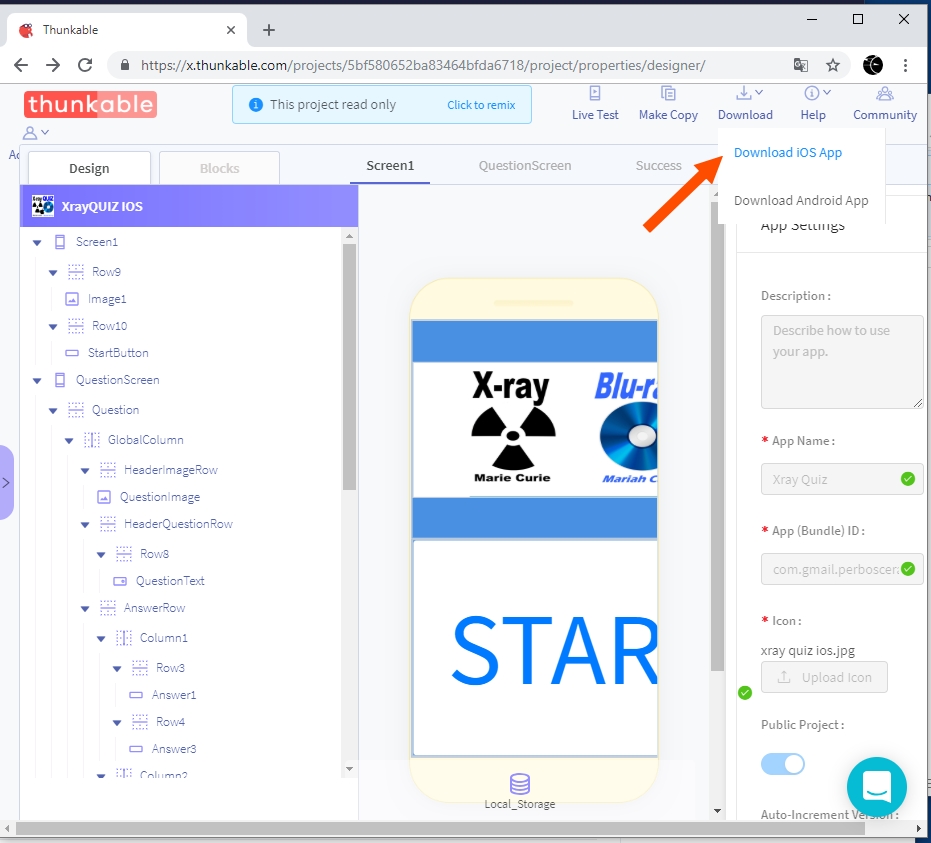The width and height of the screenshot is (931, 843).
Task: Choose Download iOS App
Action: 788,153
